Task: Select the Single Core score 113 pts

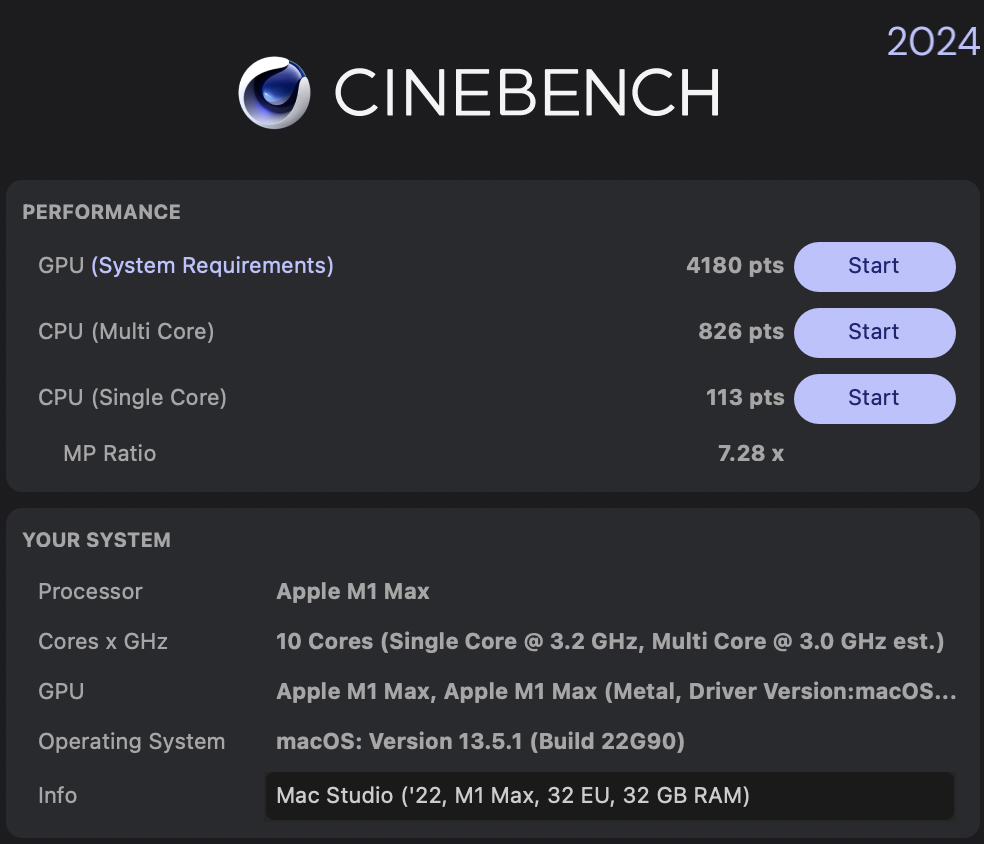Action: pyautogui.click(x=744, y=398)
